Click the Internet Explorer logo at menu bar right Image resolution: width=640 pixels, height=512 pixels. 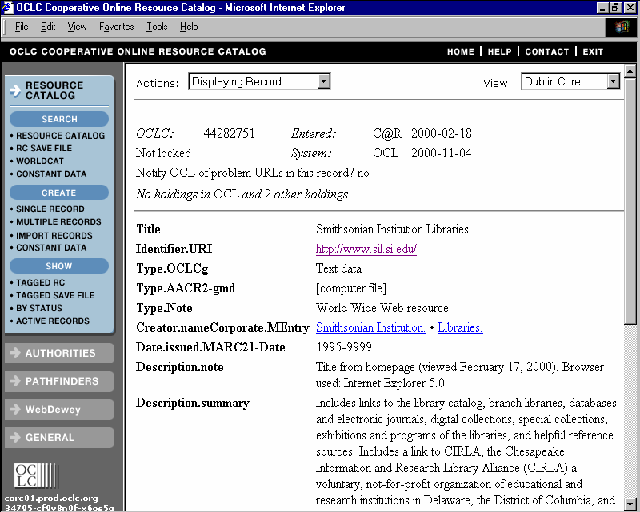(x=626, y=26)
